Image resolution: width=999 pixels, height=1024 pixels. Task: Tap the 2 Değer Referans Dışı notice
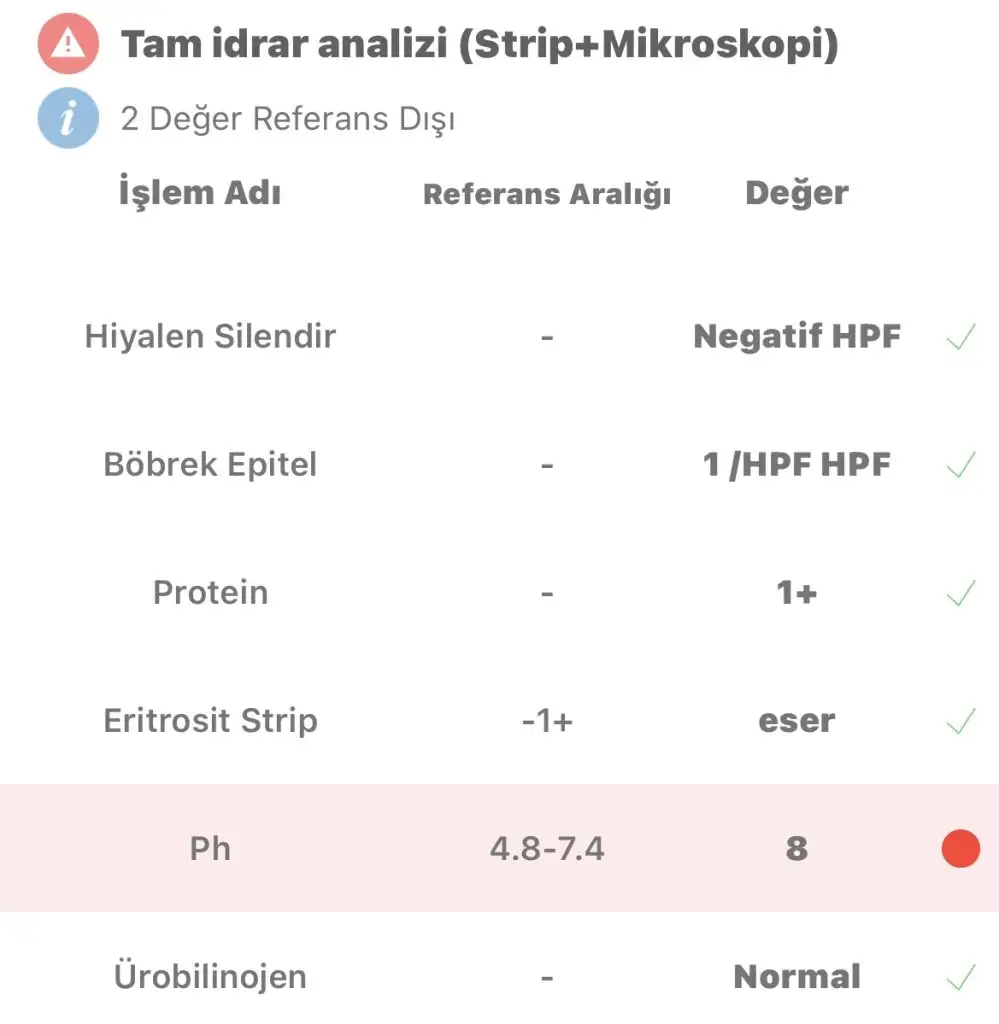(288, 119)
